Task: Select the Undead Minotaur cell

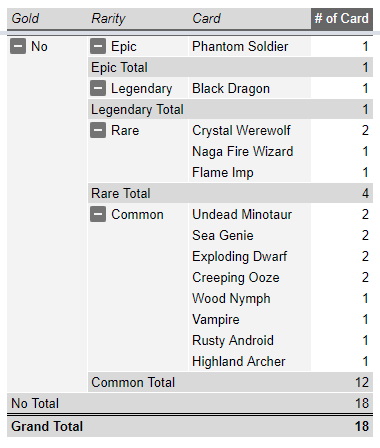Action: coord(250,214)
